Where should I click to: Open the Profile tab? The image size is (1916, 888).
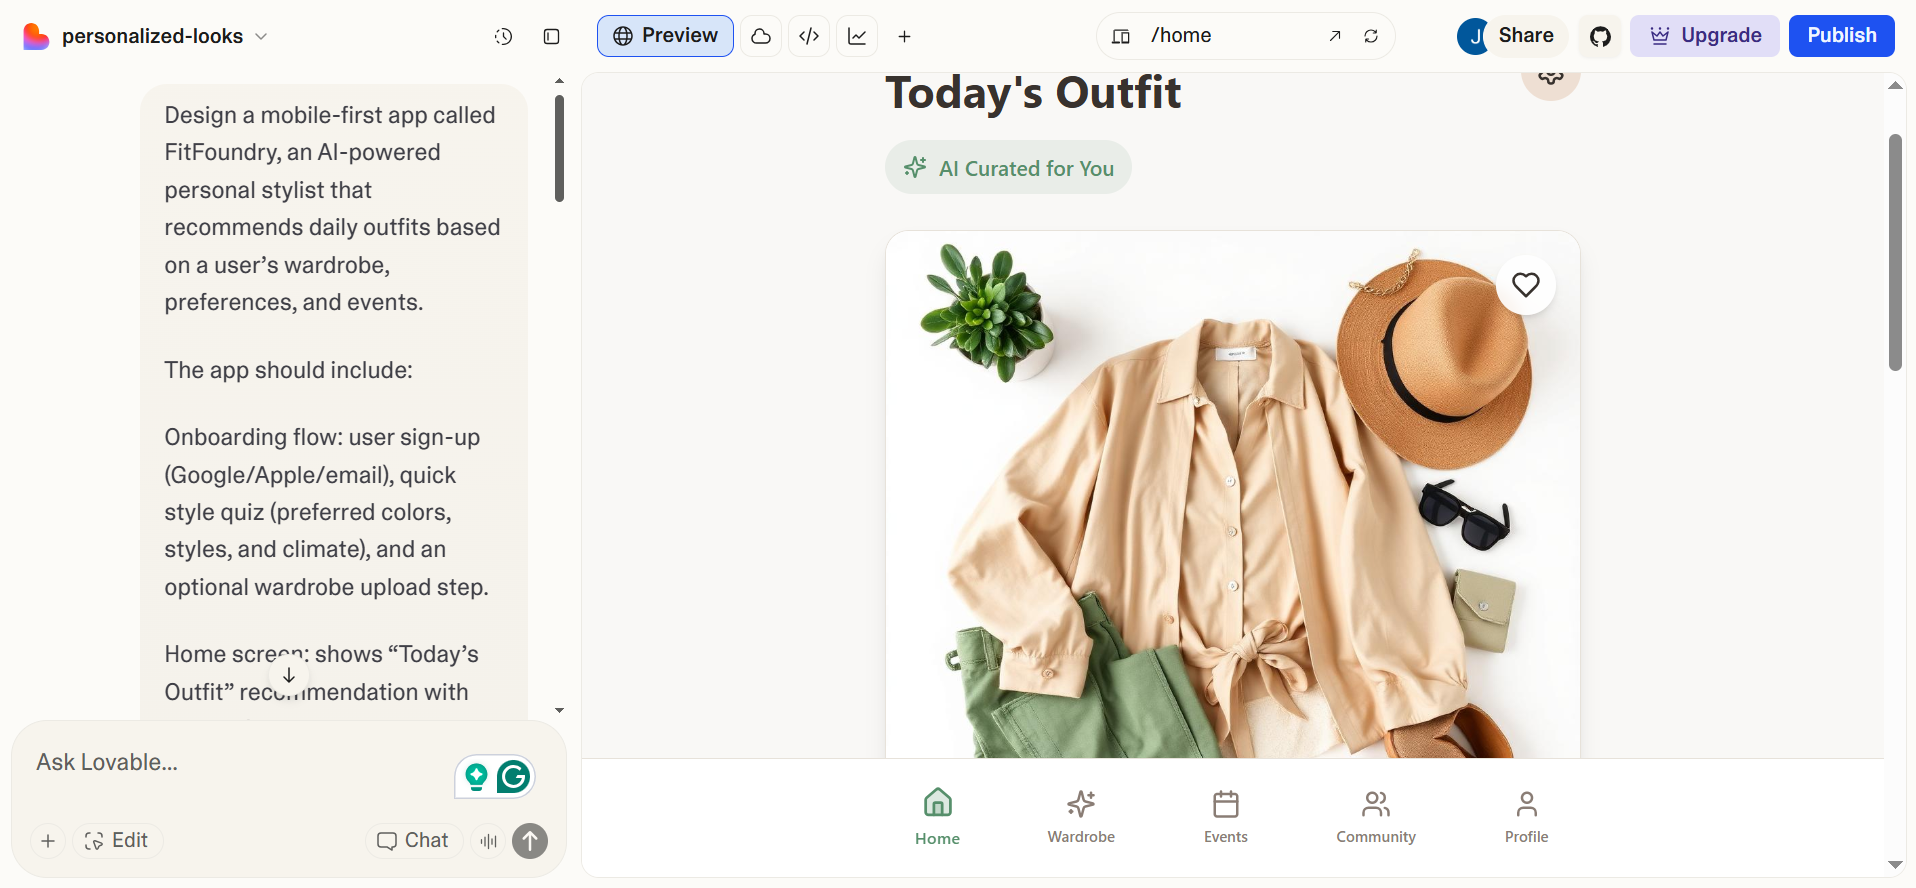coord(1527,817)
